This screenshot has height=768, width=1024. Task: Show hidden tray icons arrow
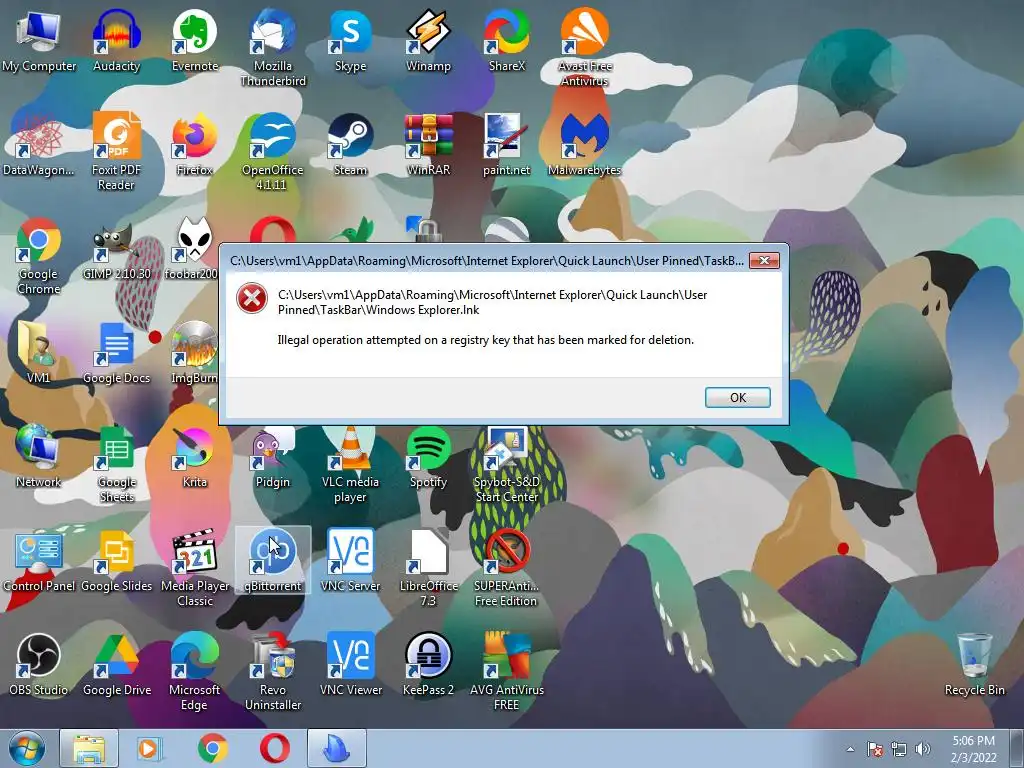click(850, 749)
